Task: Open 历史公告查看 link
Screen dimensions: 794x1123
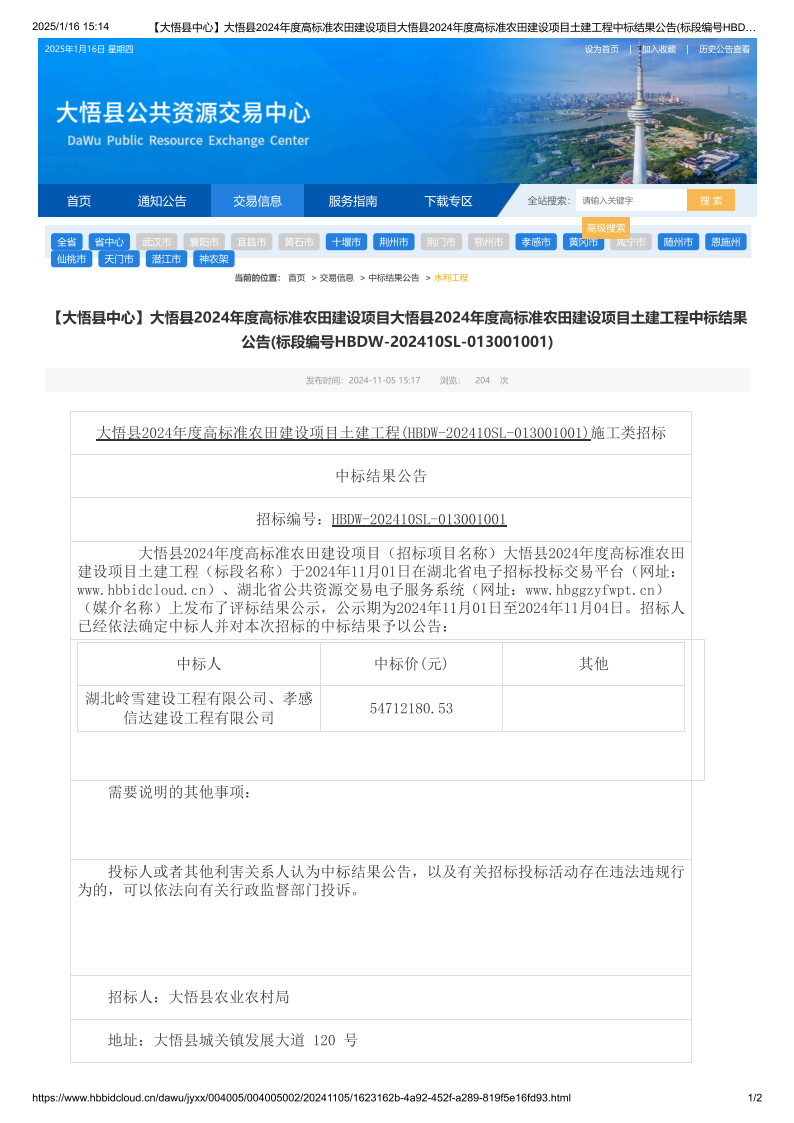Action: coord(724,49)
